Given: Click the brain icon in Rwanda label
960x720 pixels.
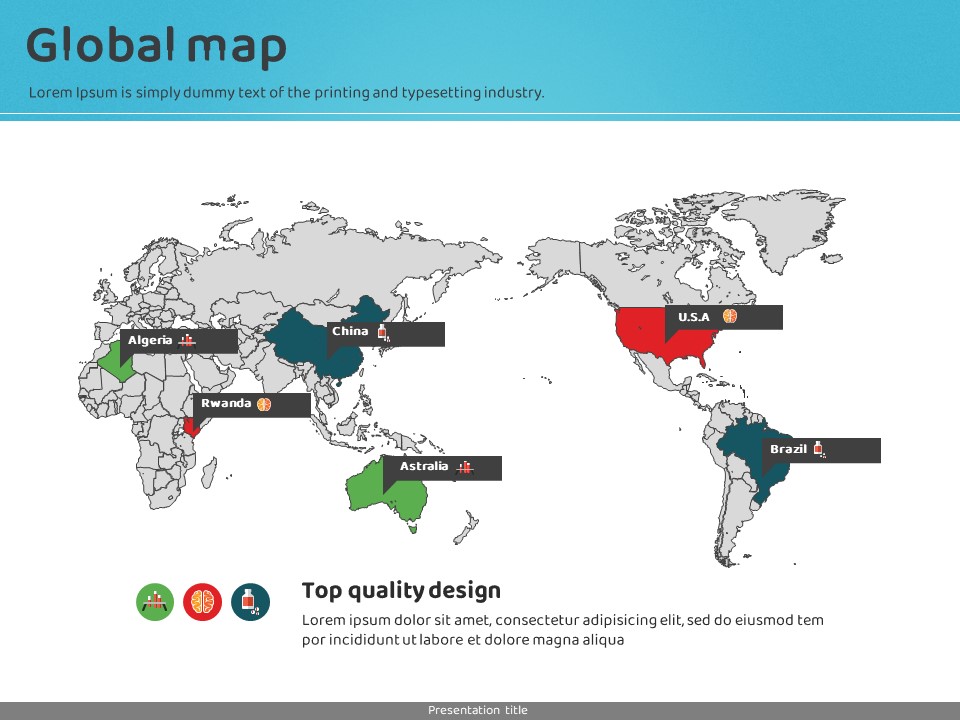Looking at the screenshot, I should (x=264, y=404).
